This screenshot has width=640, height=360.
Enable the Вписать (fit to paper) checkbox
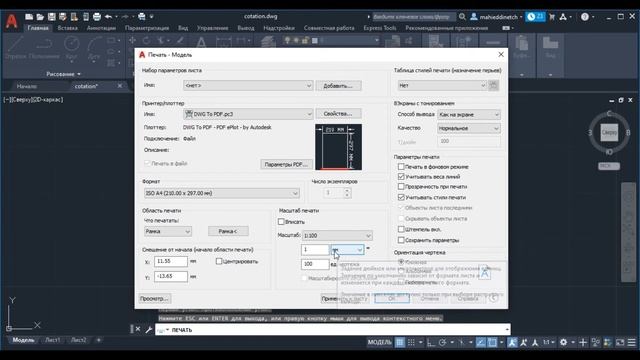tap(281, 222)
